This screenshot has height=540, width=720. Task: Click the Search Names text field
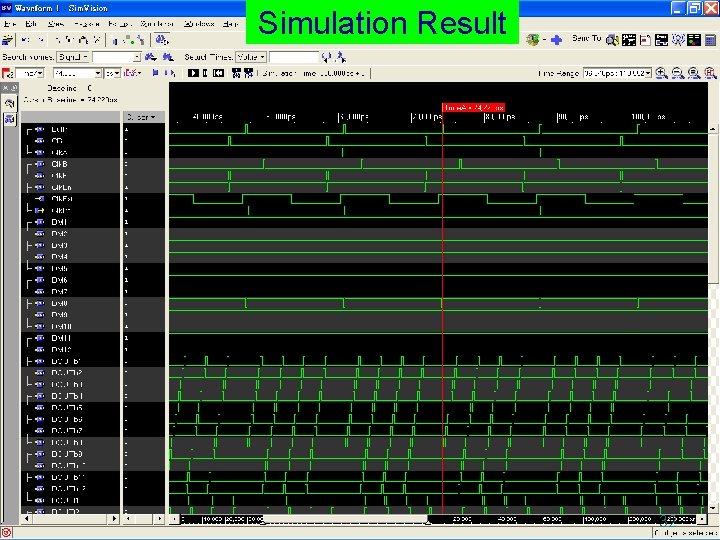[113, 57]
